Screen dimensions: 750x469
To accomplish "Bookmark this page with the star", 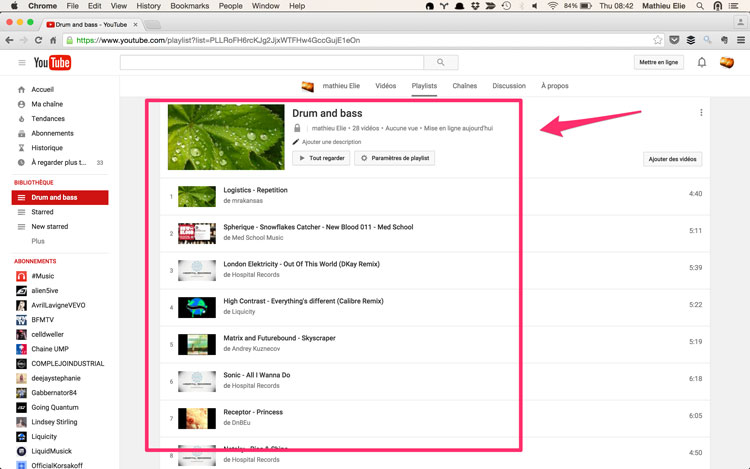I will [658, 40].
